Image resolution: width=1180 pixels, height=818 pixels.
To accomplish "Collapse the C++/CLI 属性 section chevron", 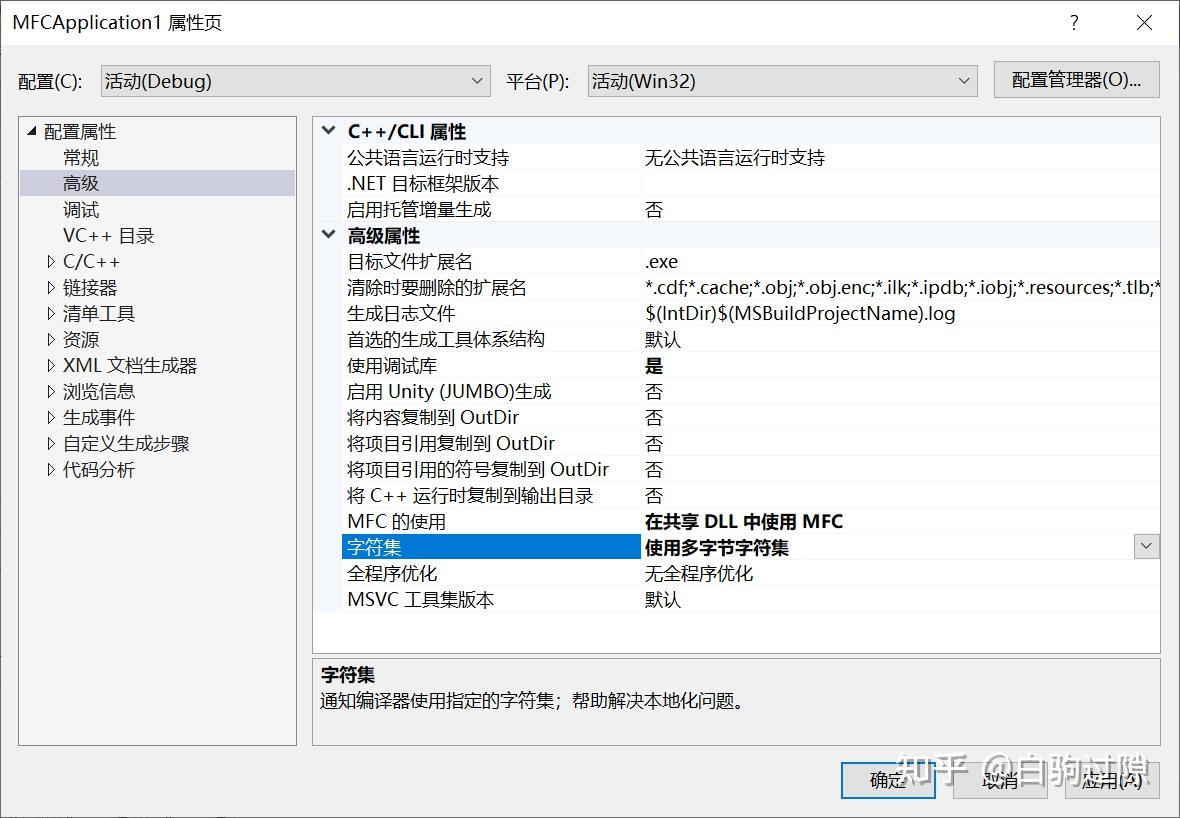I will click(x=328, y=130).
